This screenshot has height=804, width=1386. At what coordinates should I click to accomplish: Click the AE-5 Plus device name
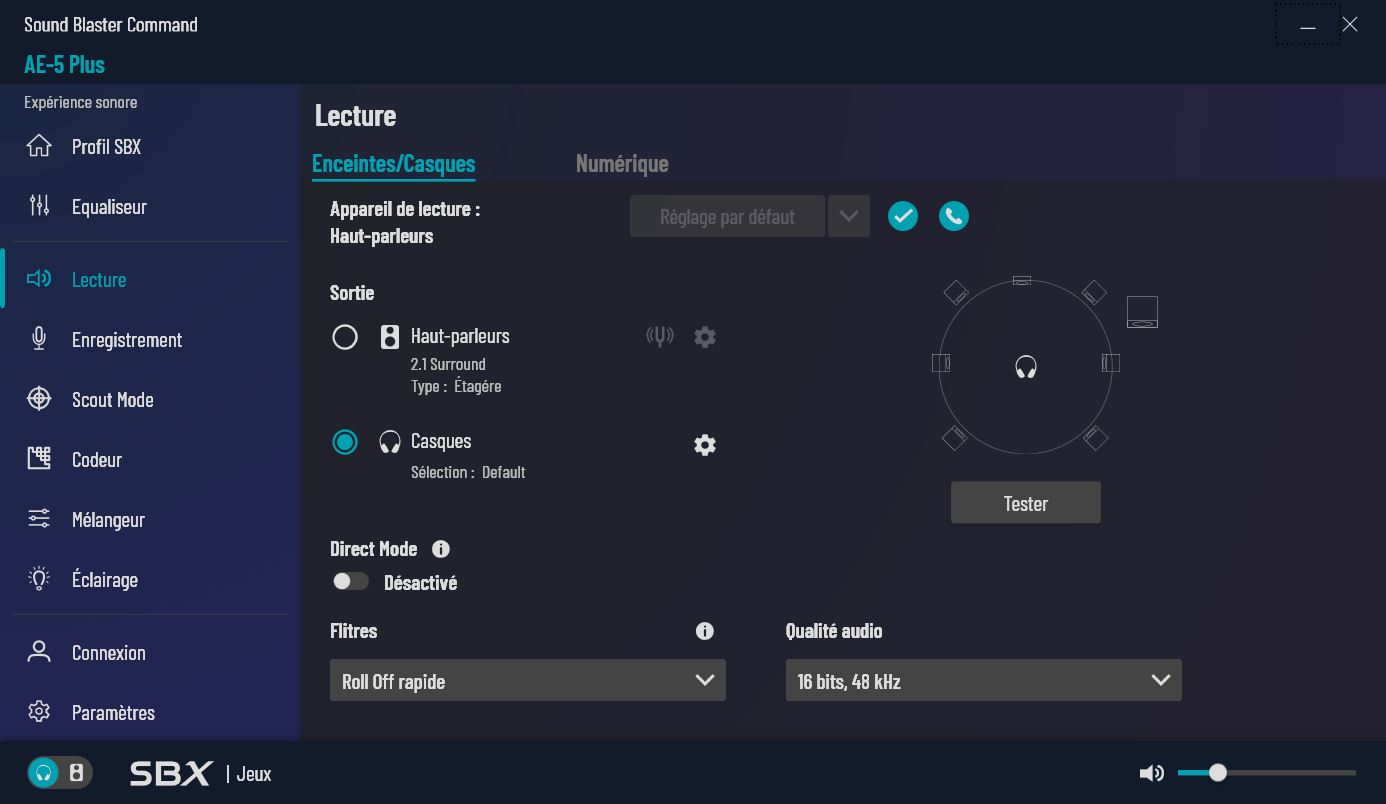click(x=65, y=64)
